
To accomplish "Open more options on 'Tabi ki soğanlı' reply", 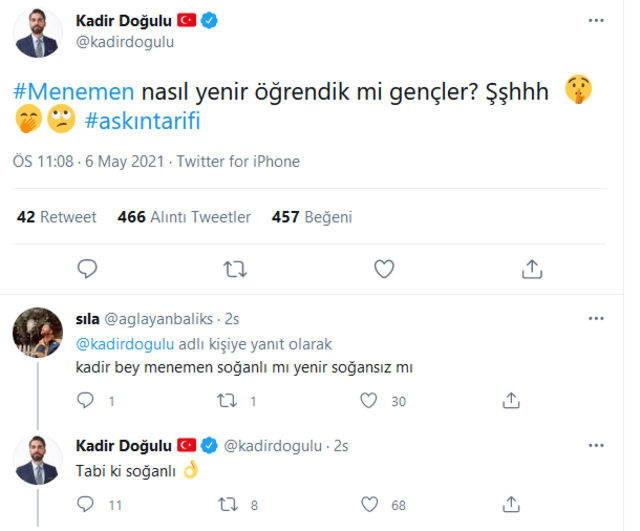I will [596, 445].
